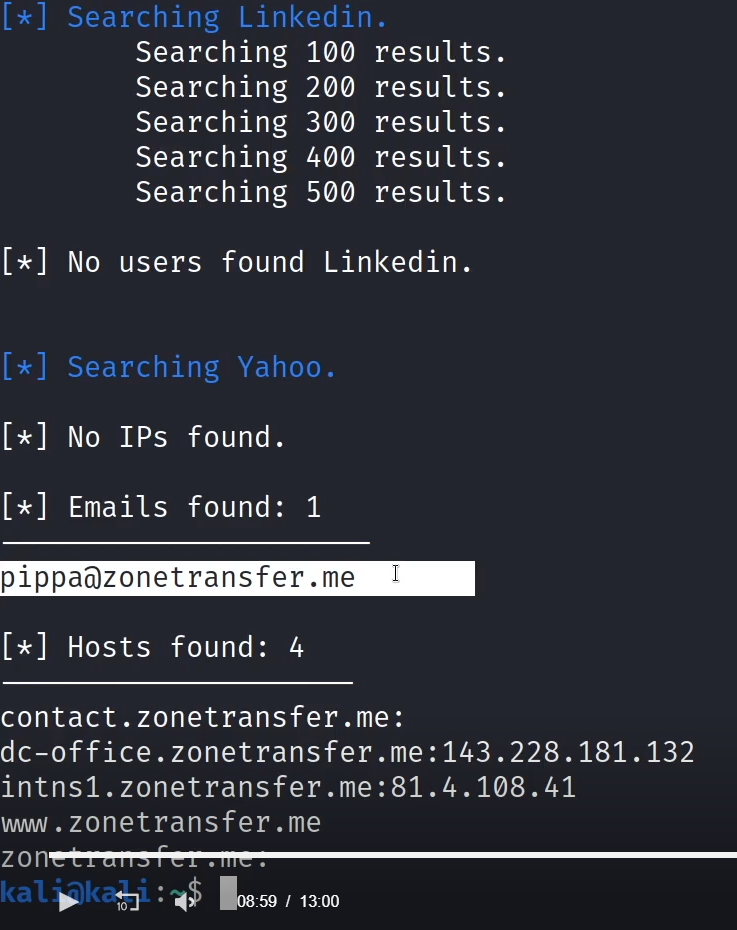Click the contact.zonetransfer.me host line

(x=202, y=718)
